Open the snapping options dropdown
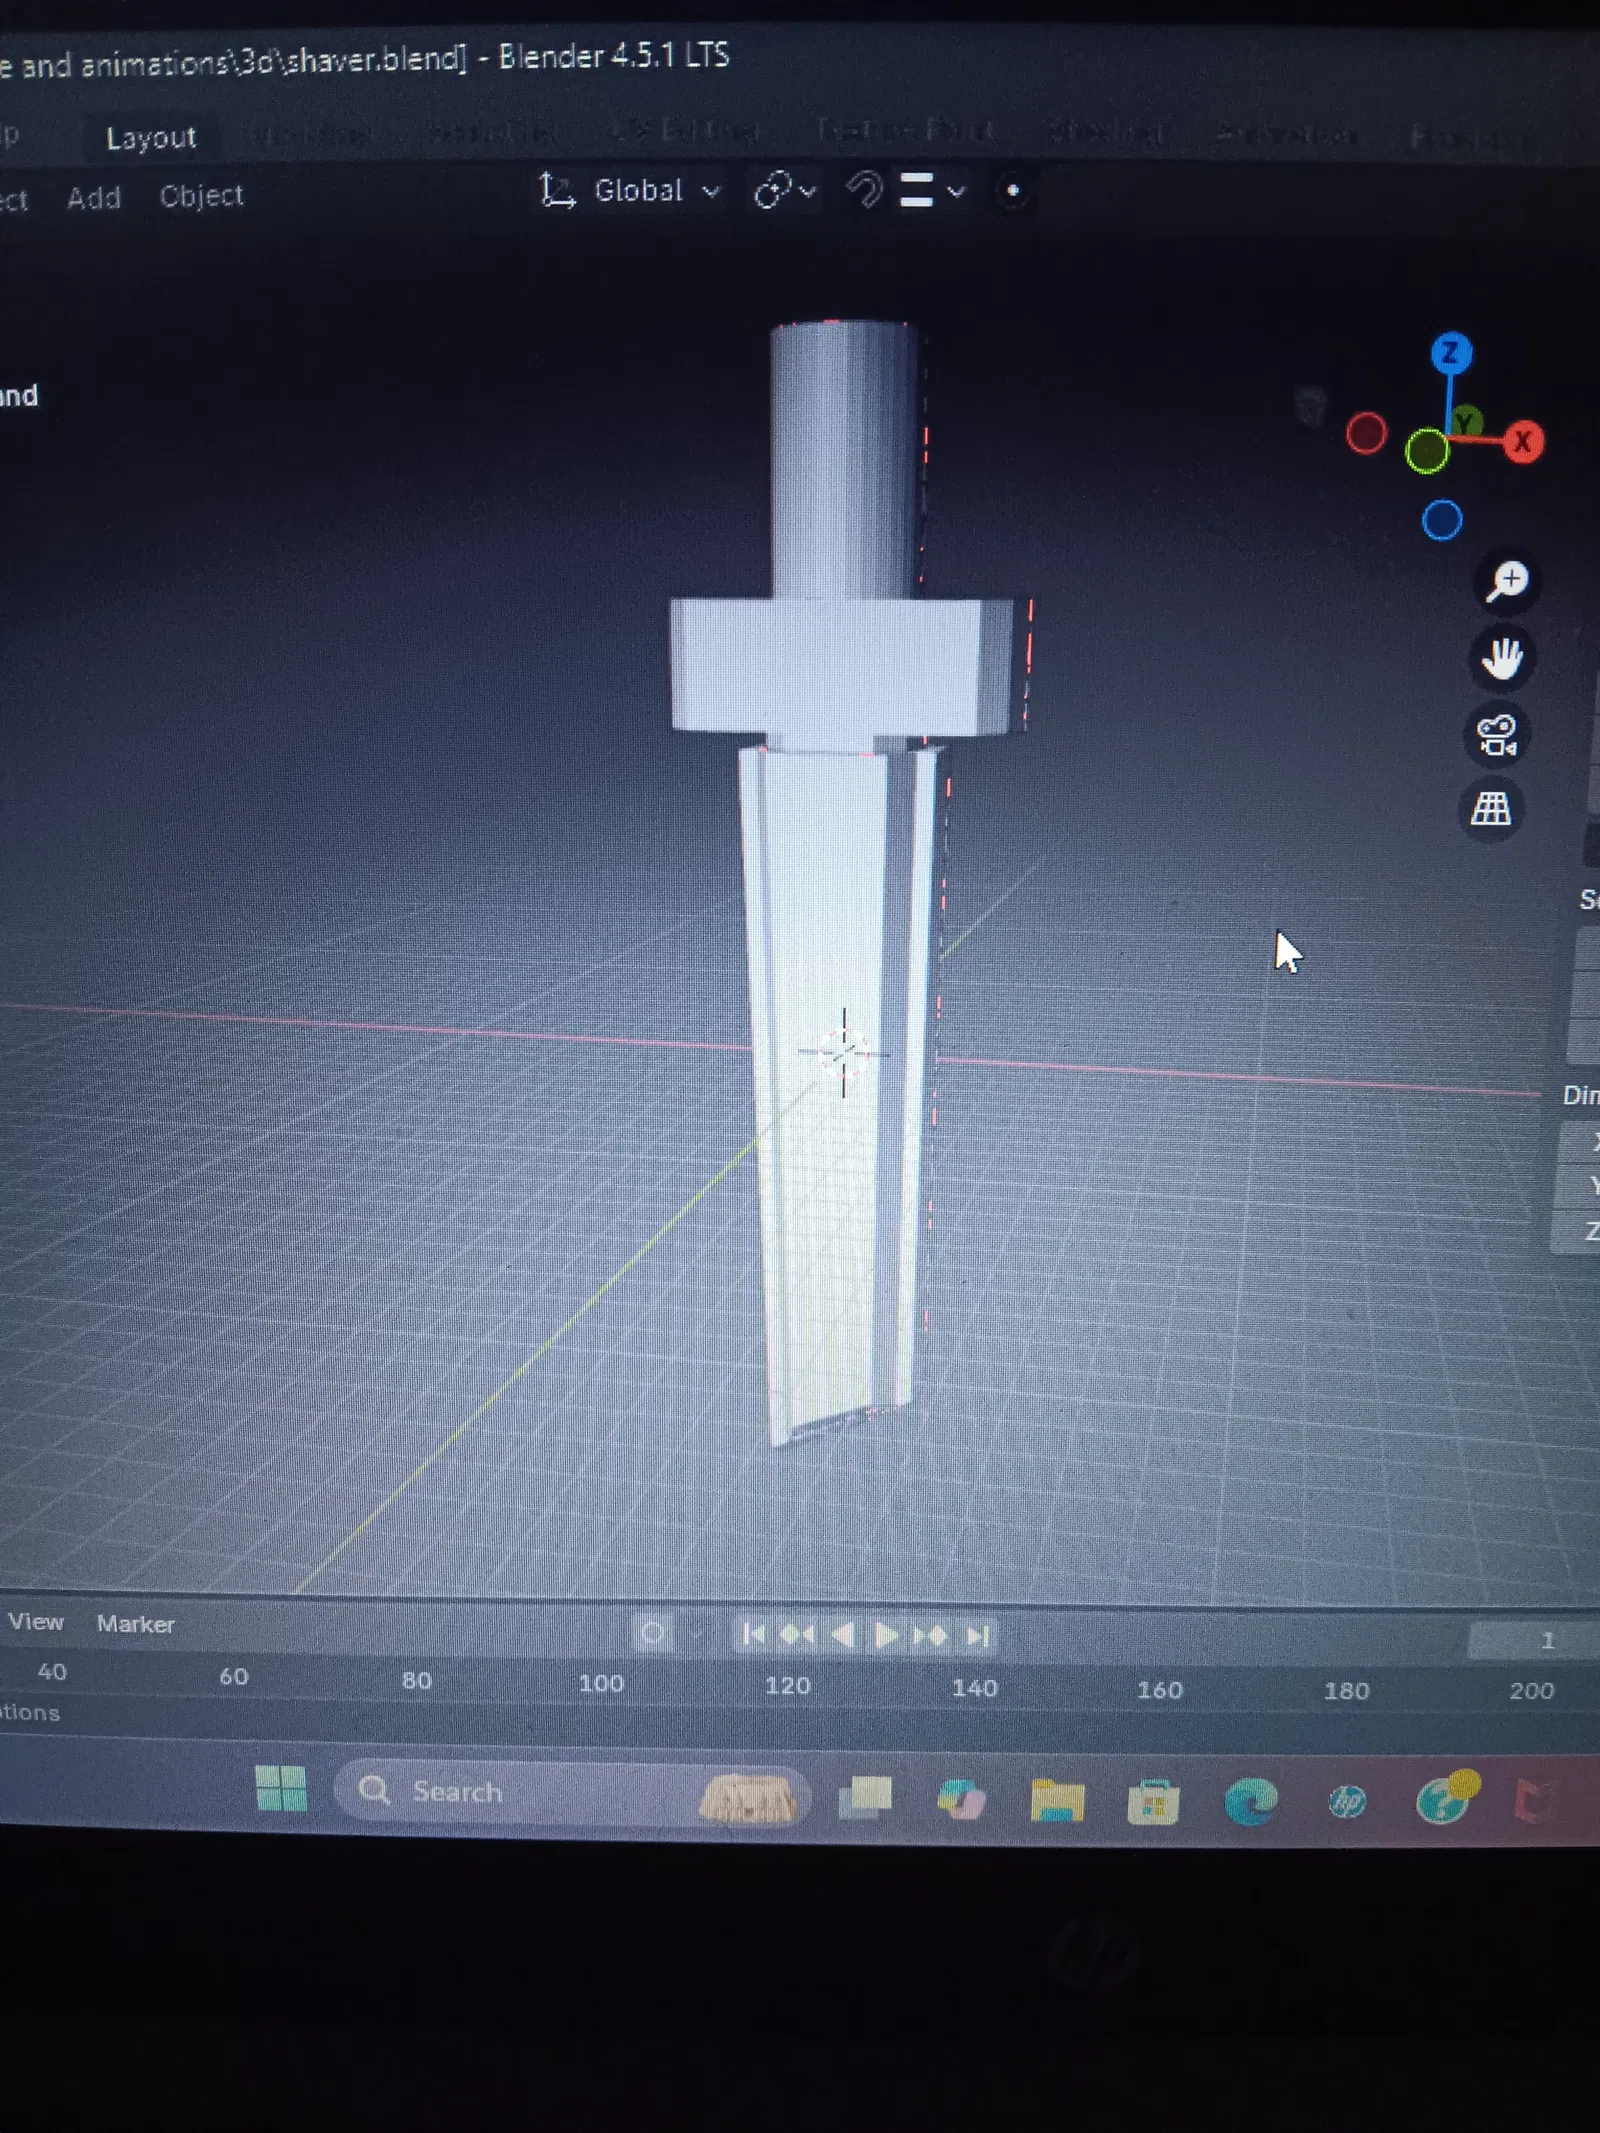The height and width of the screenshot is (2133, 1600). tap(933, 190)
